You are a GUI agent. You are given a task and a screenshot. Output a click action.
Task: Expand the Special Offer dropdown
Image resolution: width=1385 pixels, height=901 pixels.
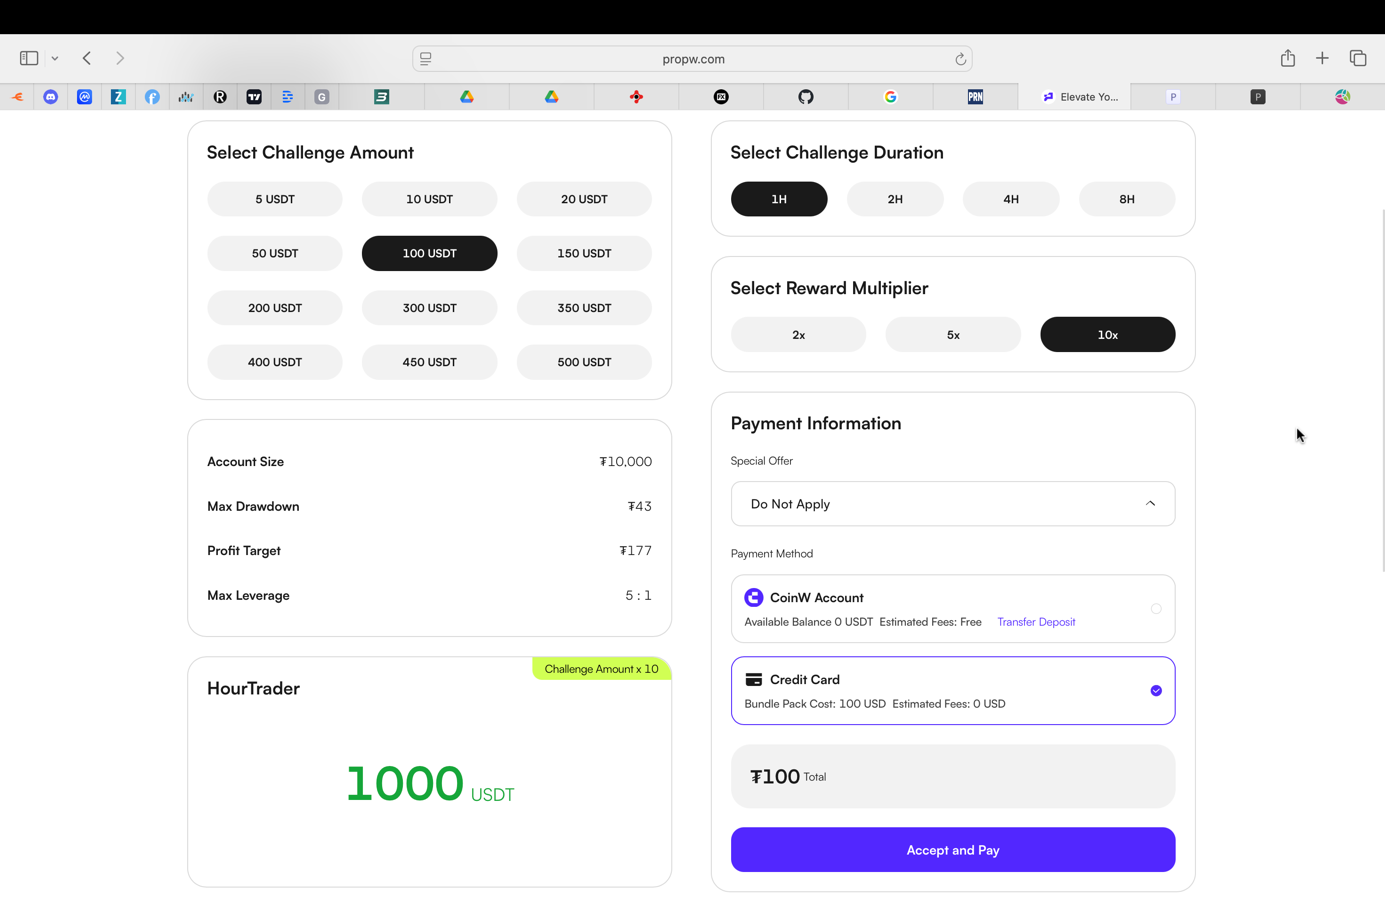point(952,504)
